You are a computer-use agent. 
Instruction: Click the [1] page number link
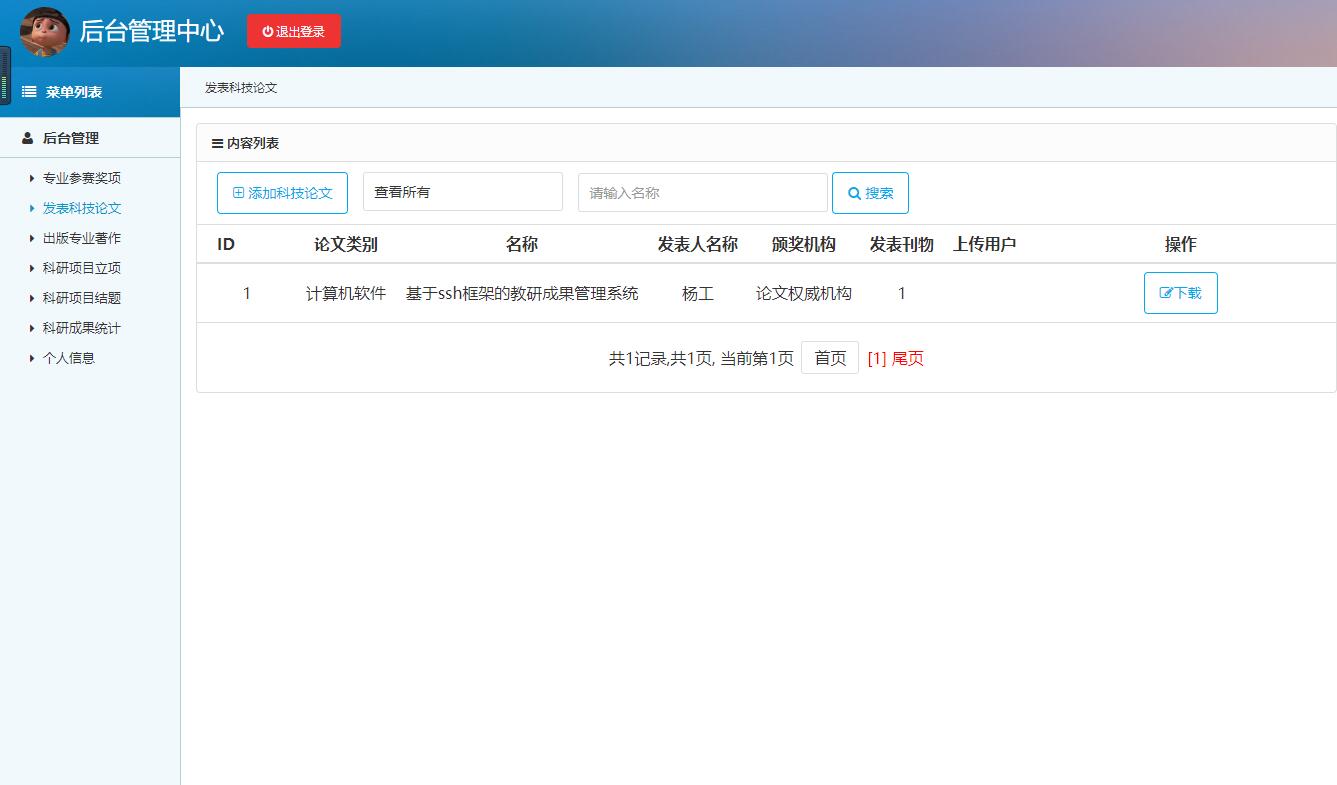(x=877, y=358)
